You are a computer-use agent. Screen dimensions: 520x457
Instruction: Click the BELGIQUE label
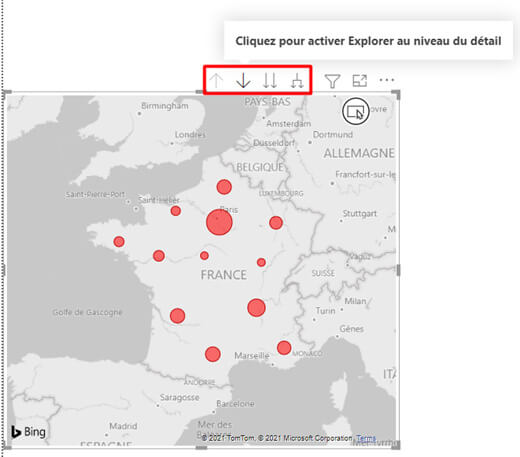click(260, 167)
